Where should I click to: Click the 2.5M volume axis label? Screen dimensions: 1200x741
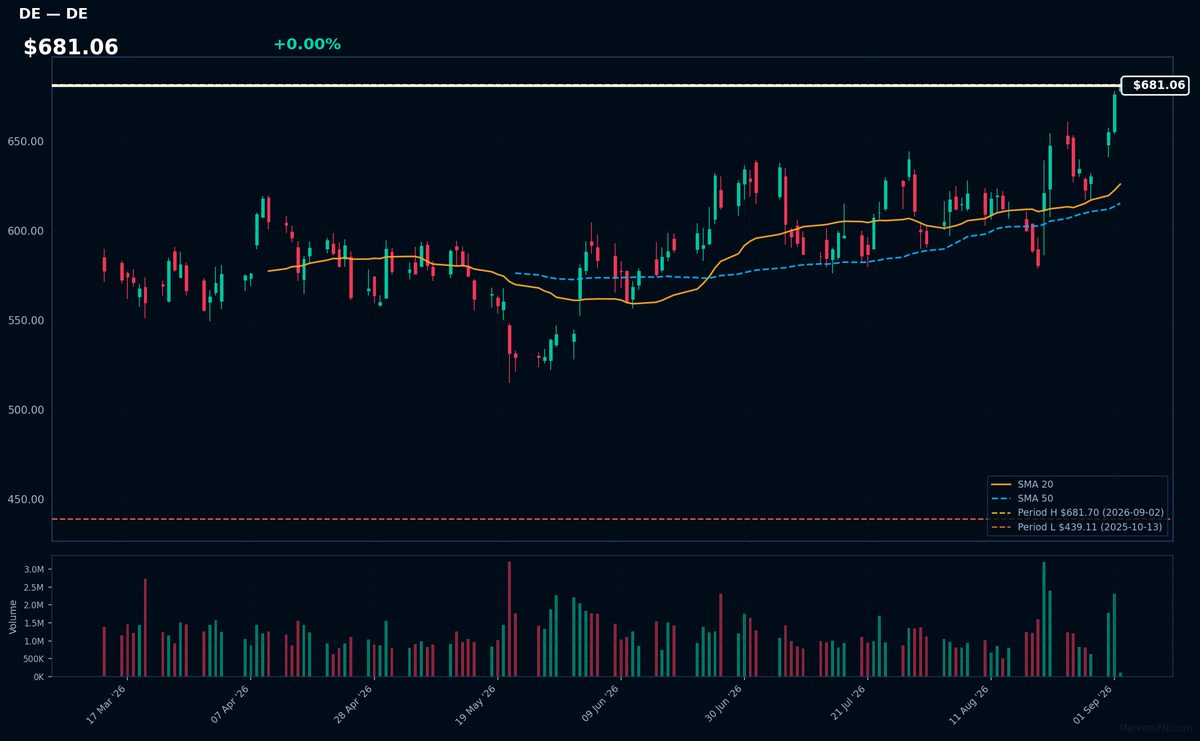(33, 588)
